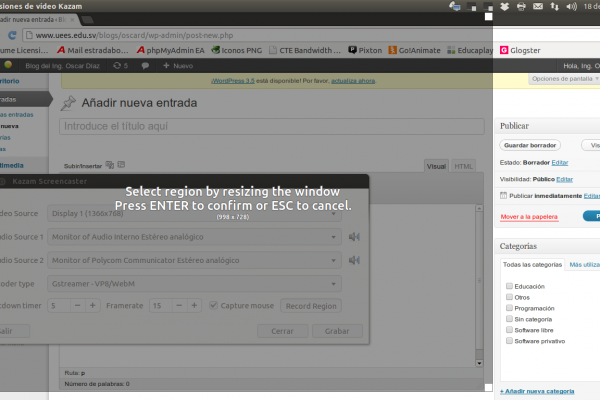Switch to the Visual editor tab
This screenshot has width=600, height=400.
436,166
